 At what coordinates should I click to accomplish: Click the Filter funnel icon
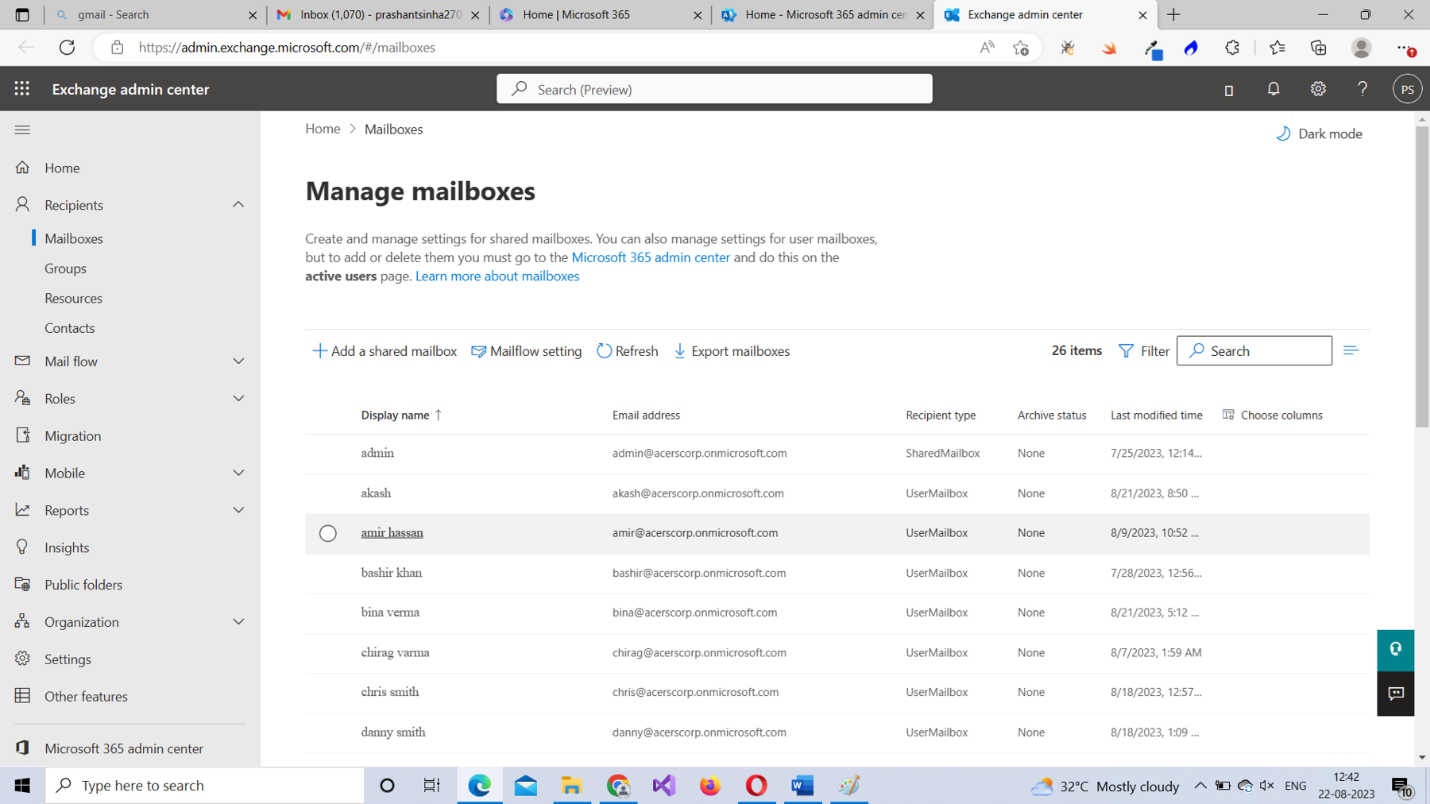coord(1126,351)
